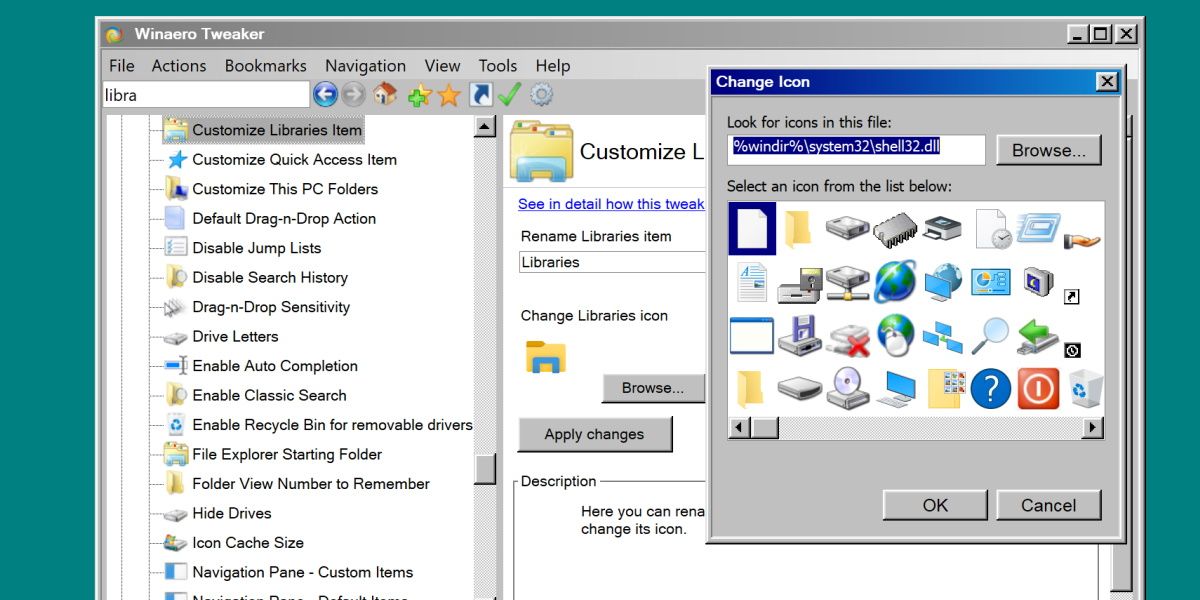Pick the red power button icon
The width and height of the screenshot is (1200, 600).
[1038, 389]
